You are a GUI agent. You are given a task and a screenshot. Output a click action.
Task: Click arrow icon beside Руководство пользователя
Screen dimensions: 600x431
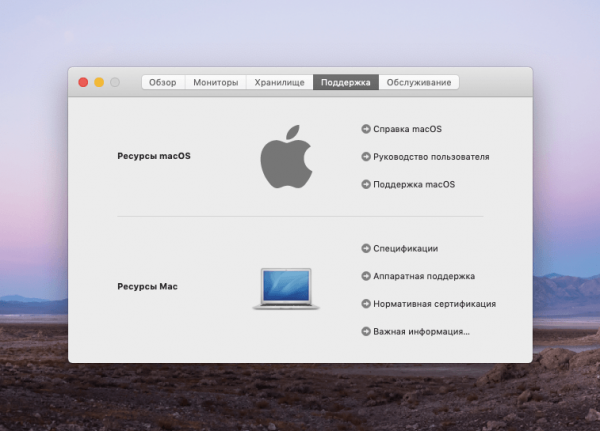click(366, 157)
